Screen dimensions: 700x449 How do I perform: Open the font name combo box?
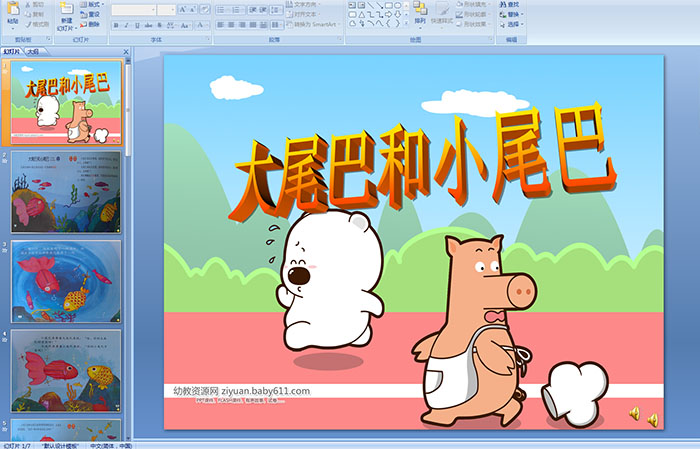[x=133, y=10]
